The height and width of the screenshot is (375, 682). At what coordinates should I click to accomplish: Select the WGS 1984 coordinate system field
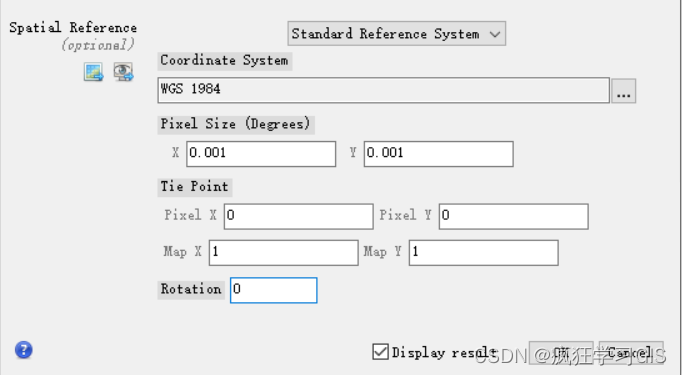click(x=383, y=90)
